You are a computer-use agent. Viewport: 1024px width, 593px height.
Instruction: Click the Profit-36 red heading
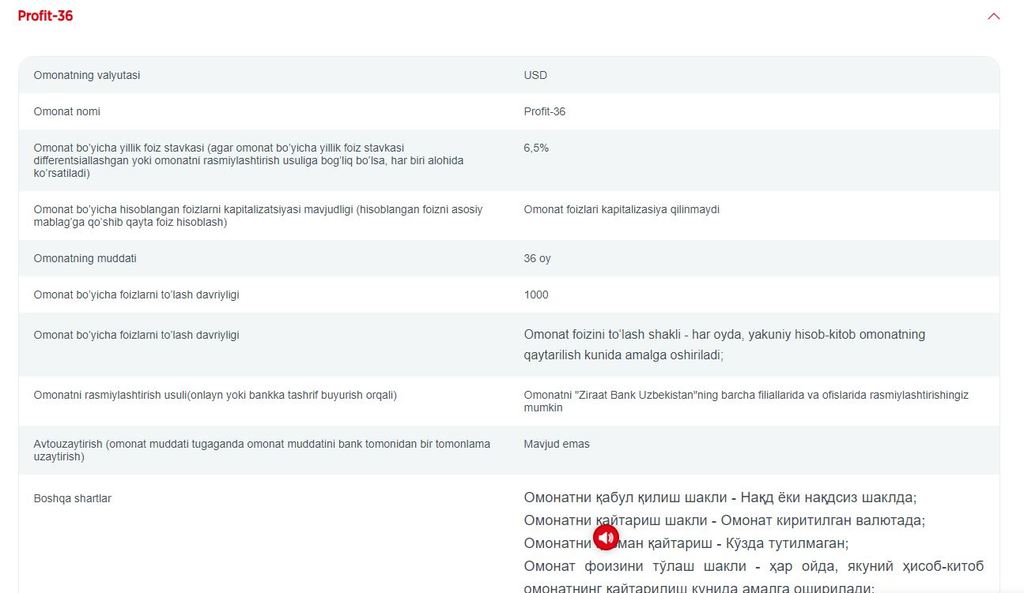click(45, 16)
